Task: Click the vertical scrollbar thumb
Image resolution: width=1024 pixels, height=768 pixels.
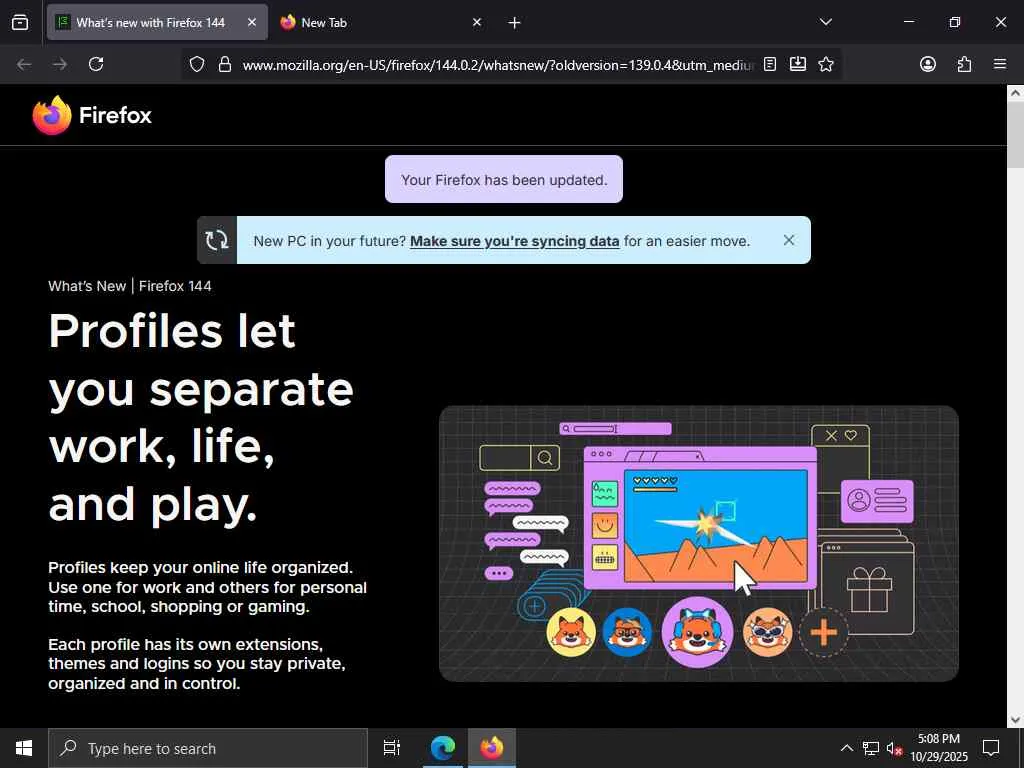Action: (x=1015, y=135)
